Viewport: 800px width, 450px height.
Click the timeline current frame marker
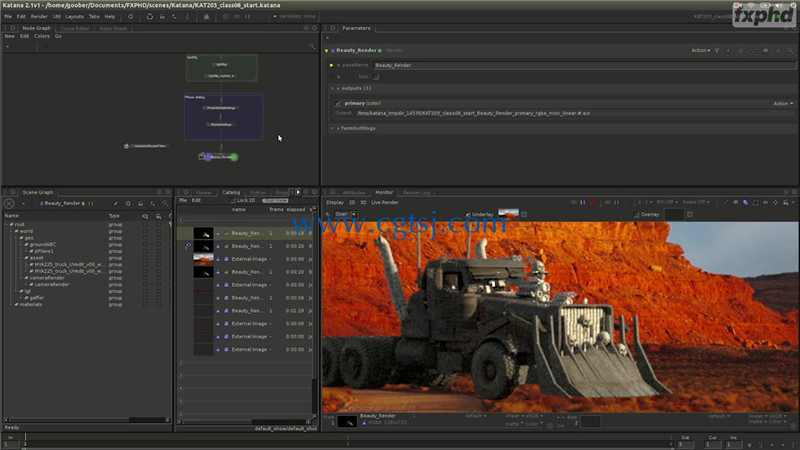coord(25,440)
